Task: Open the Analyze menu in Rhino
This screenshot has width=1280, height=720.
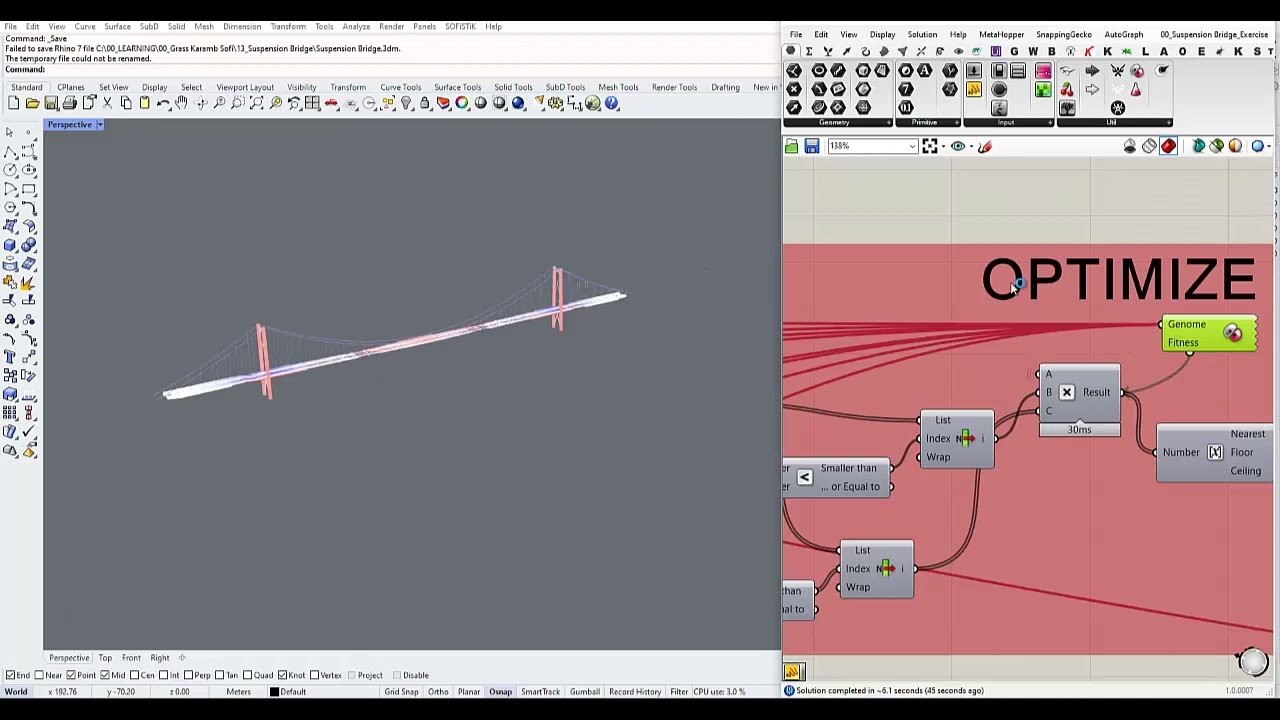Action: pyautogui.click(x=356, y=26)
